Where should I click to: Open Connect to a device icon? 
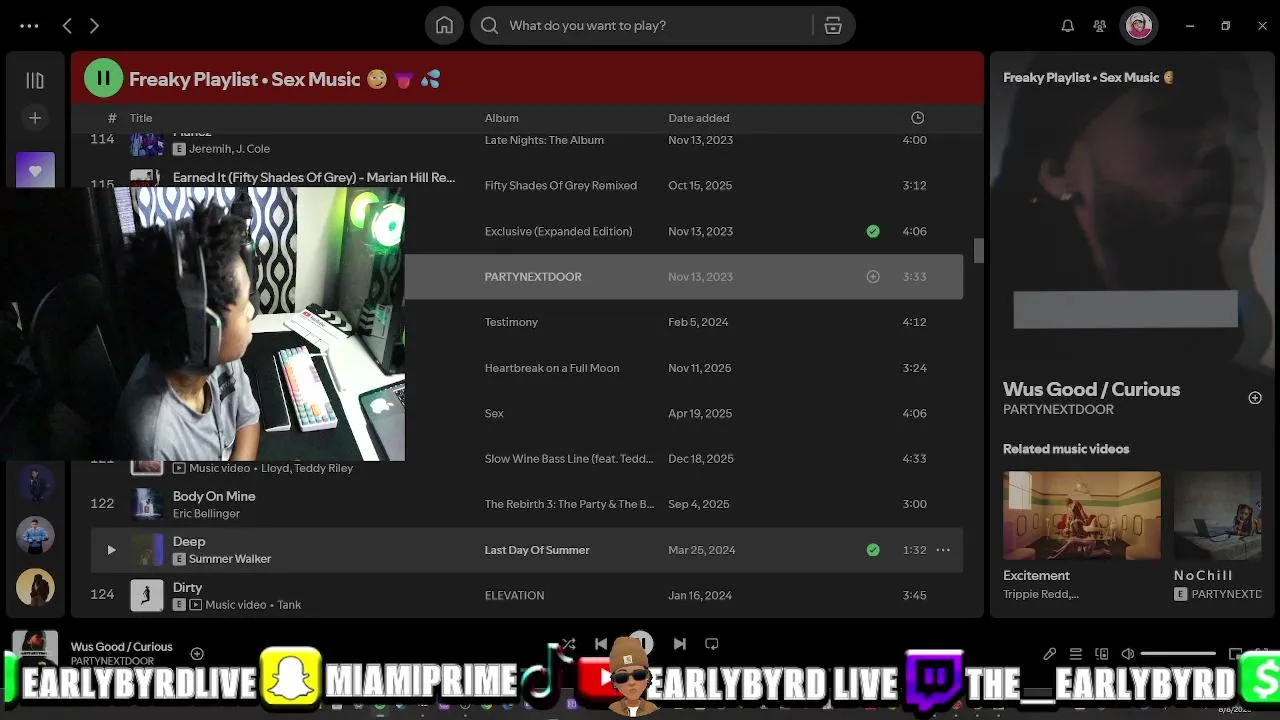pyautogui.click(x=1101, y=654)
